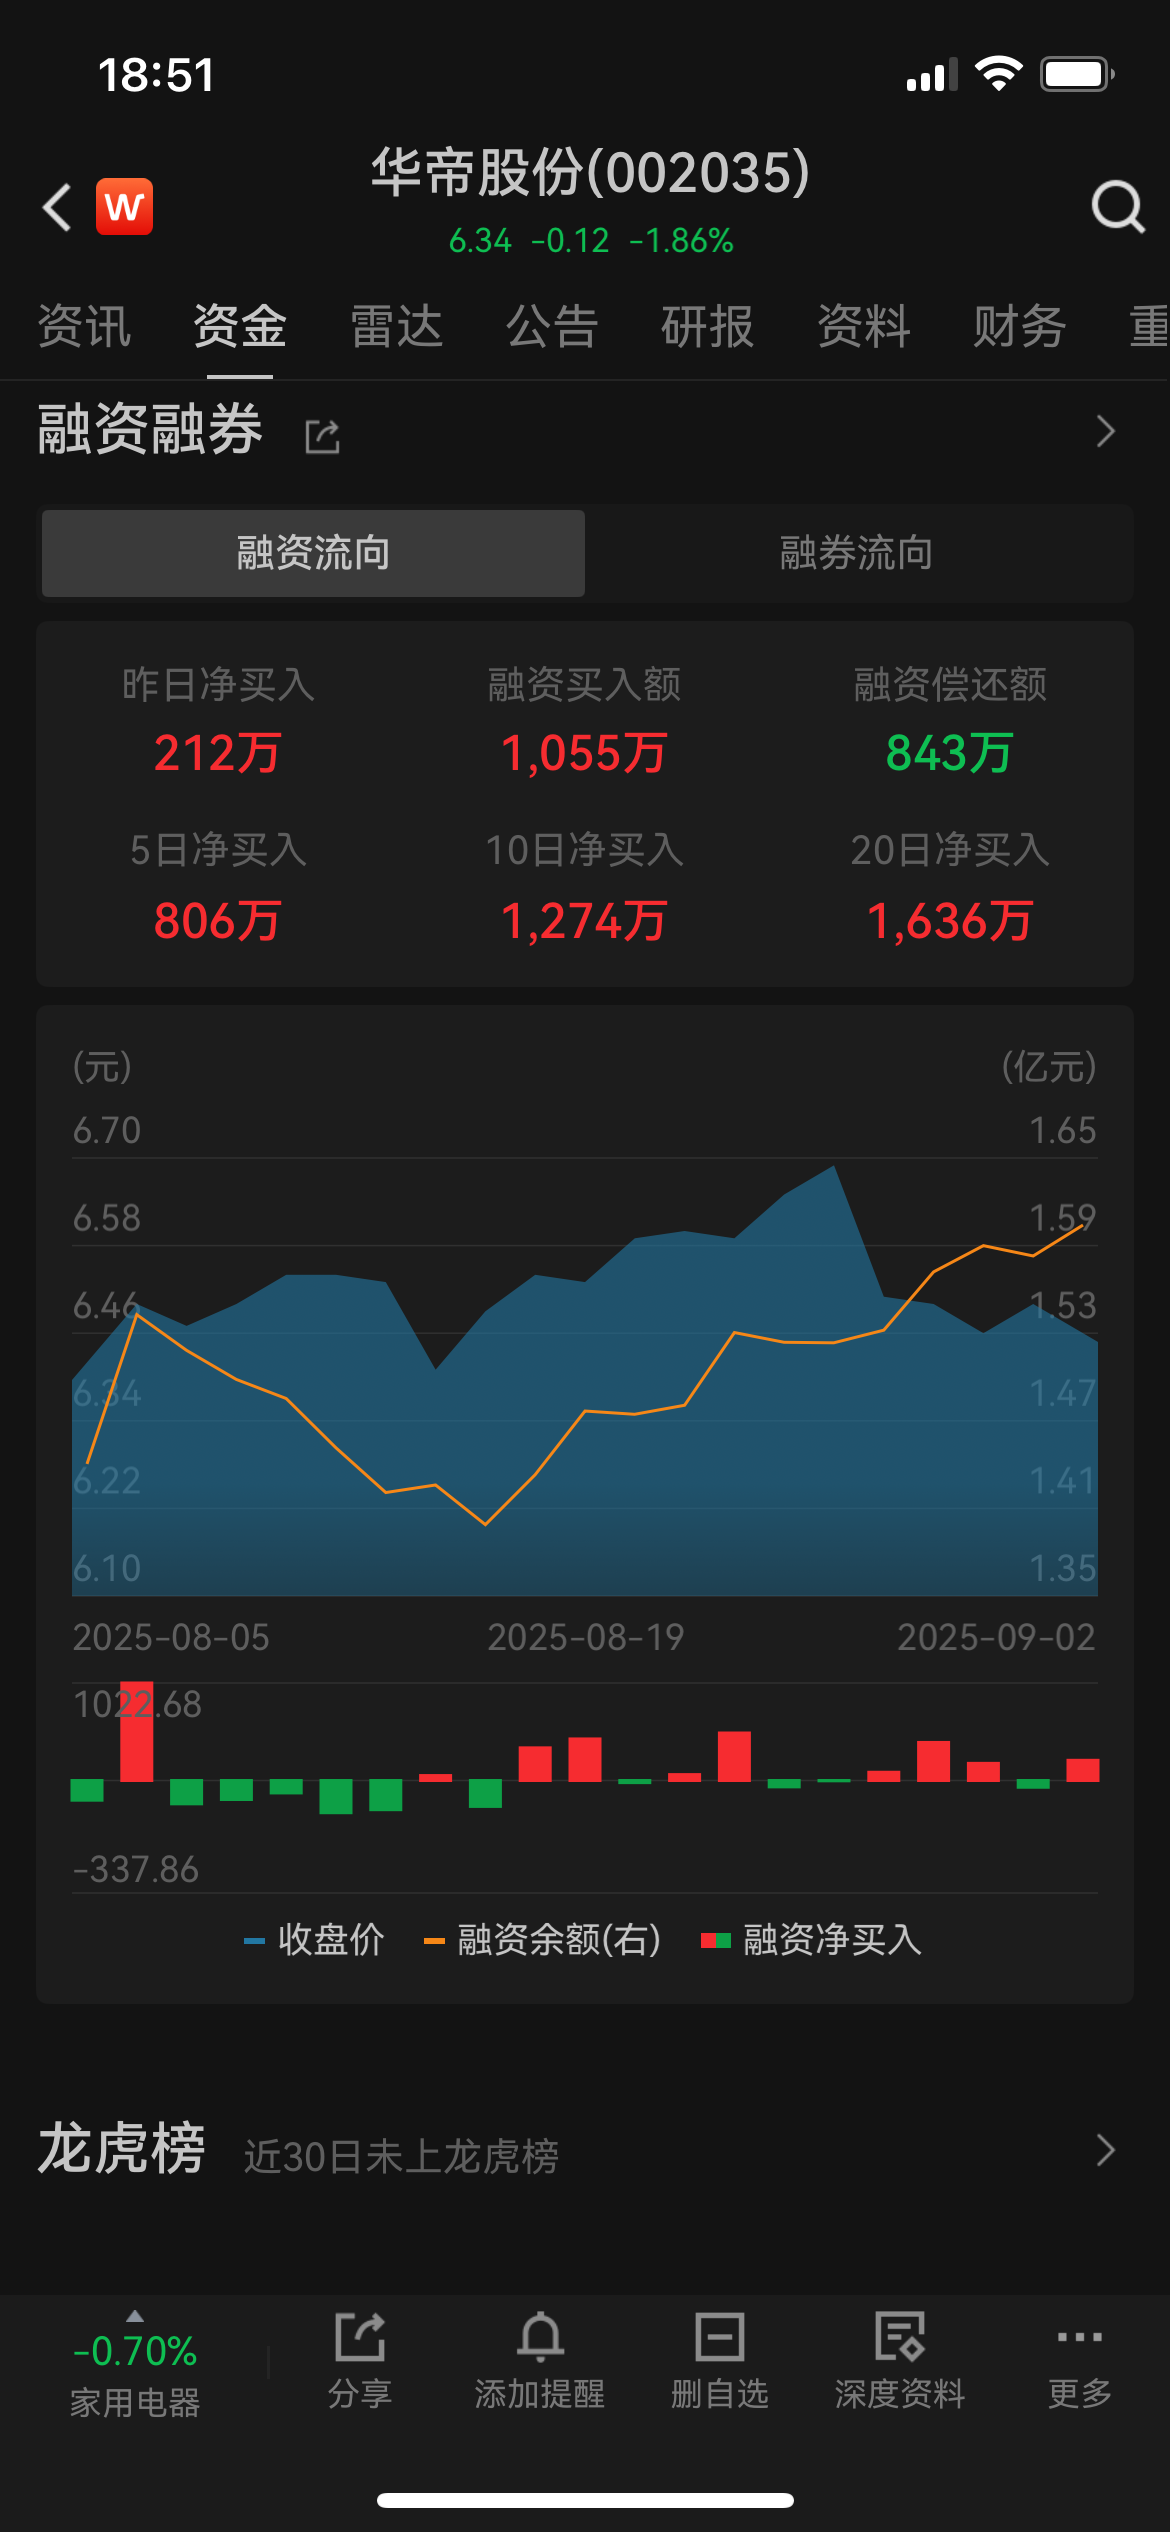Tap the 收盘价 legend entry
1170x2532 pixels.
[314, 1940]
